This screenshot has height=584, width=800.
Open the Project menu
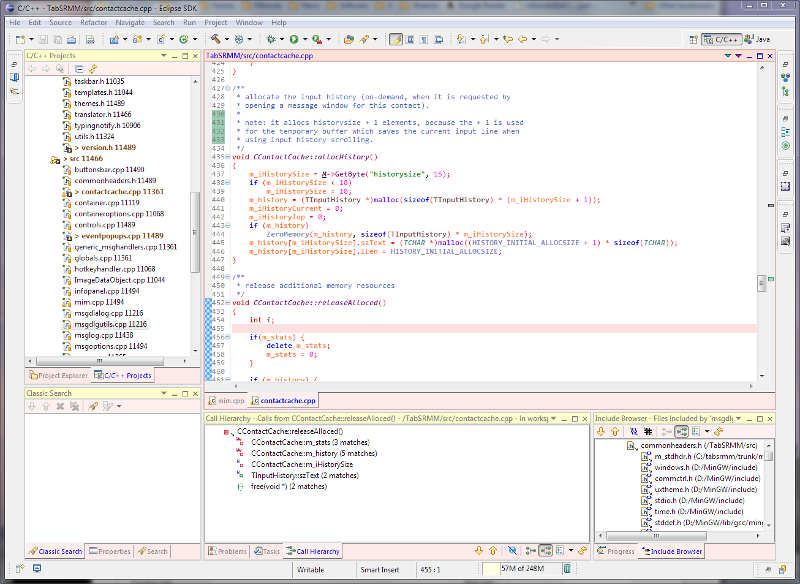click(x=215, y=22)
